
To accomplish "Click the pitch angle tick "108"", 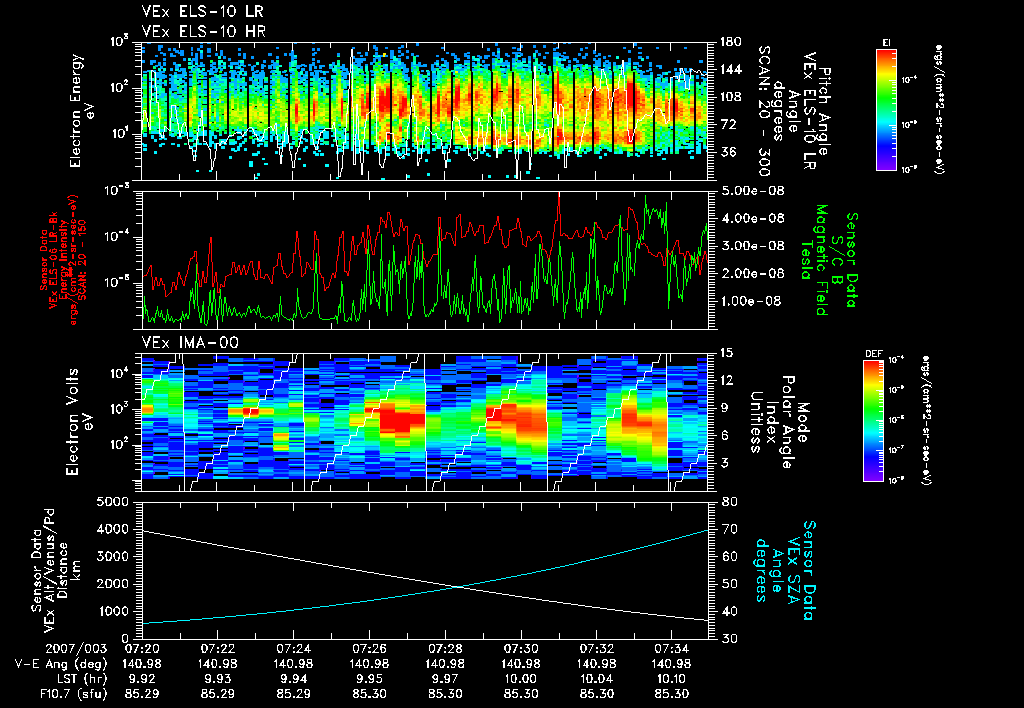I will click(x=730, y=97).
